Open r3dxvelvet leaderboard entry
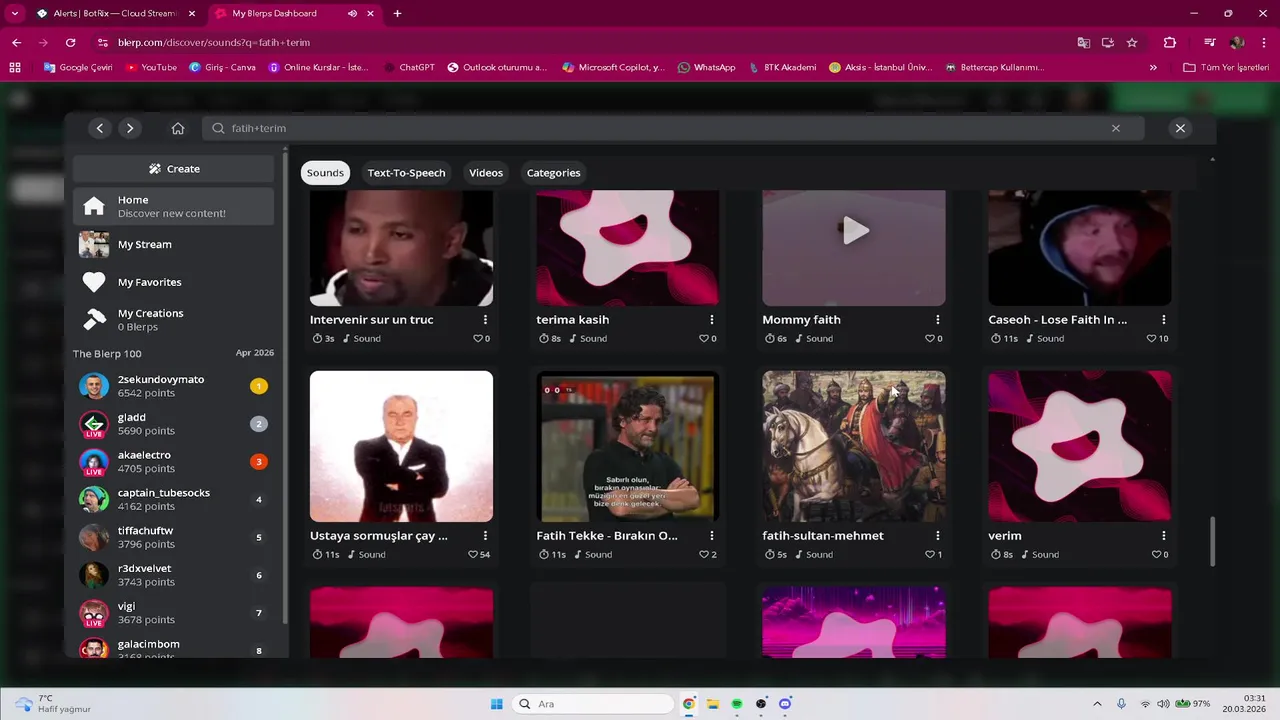Screen dimensions: 1280x720 pyautogui.click(x=174, y=575)
